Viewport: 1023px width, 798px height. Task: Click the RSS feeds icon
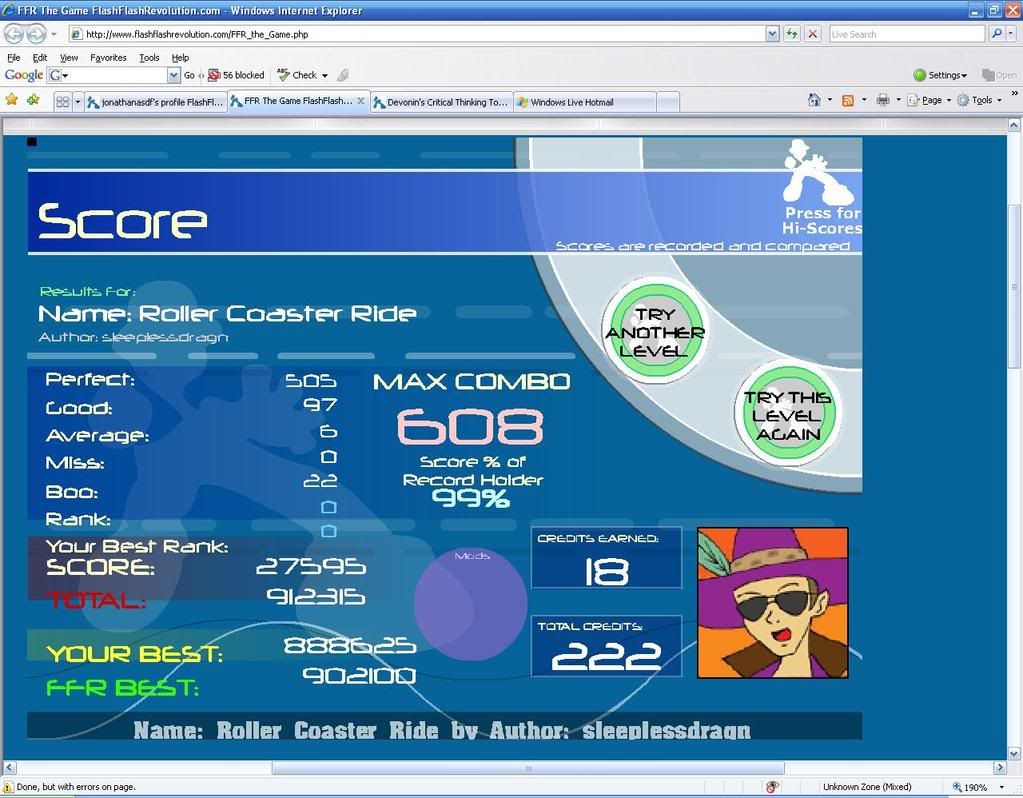coord(848,100)
